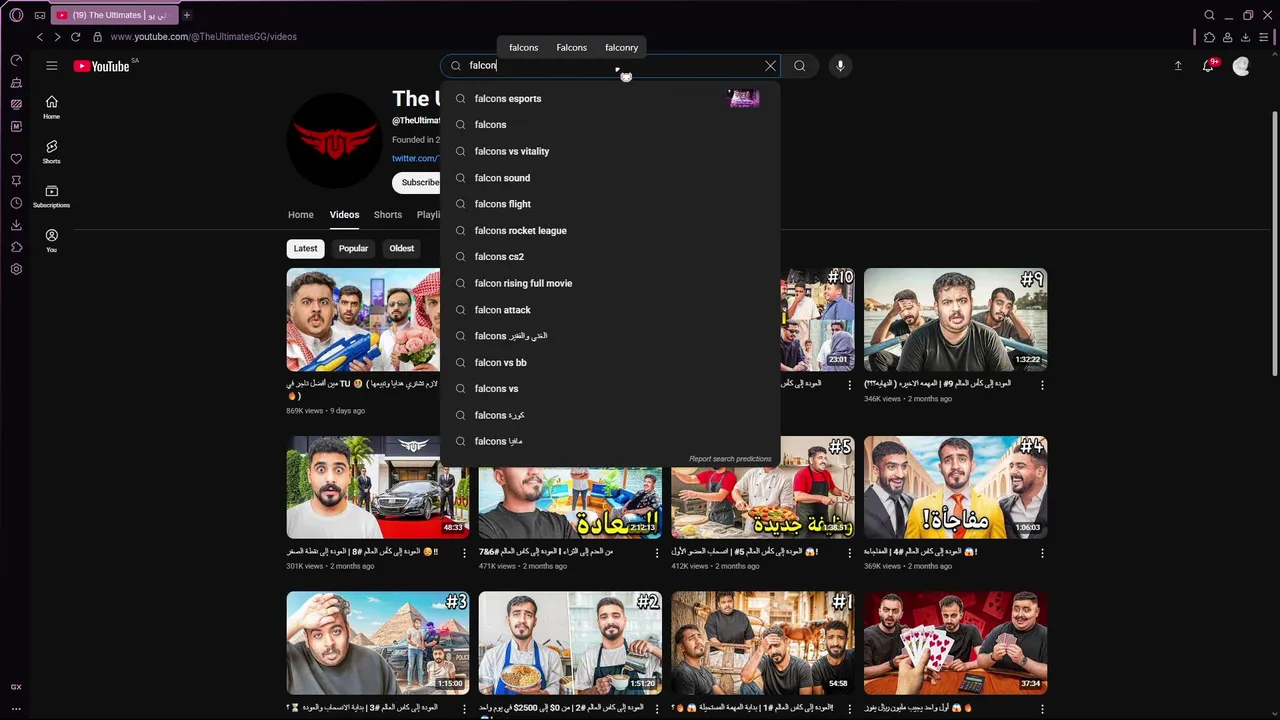Viewport: 1280px width, 720px height.
Task: Open tab search magnifier in title bar
Action: tap(1209, 15)
